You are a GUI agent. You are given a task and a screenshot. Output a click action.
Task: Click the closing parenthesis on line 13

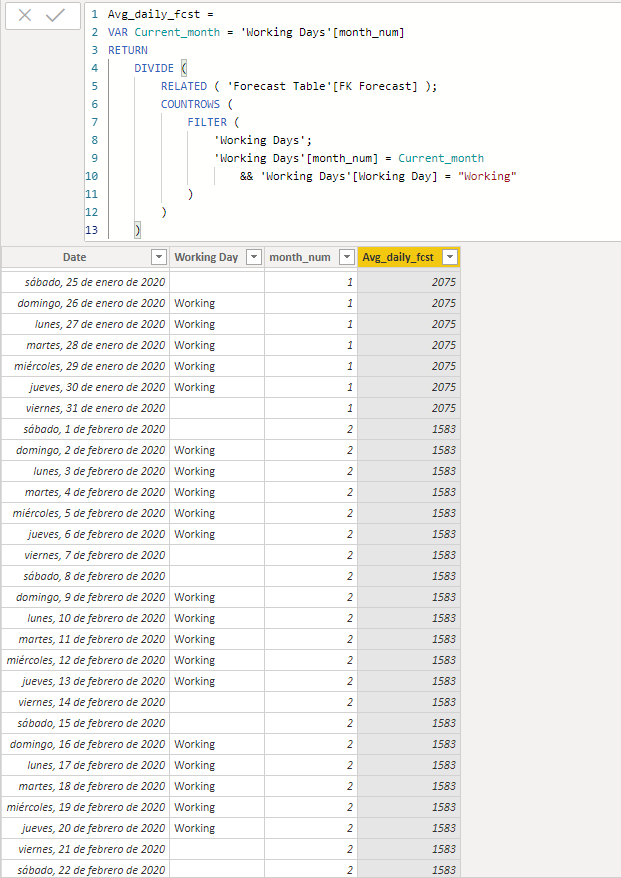coord(137,230)
